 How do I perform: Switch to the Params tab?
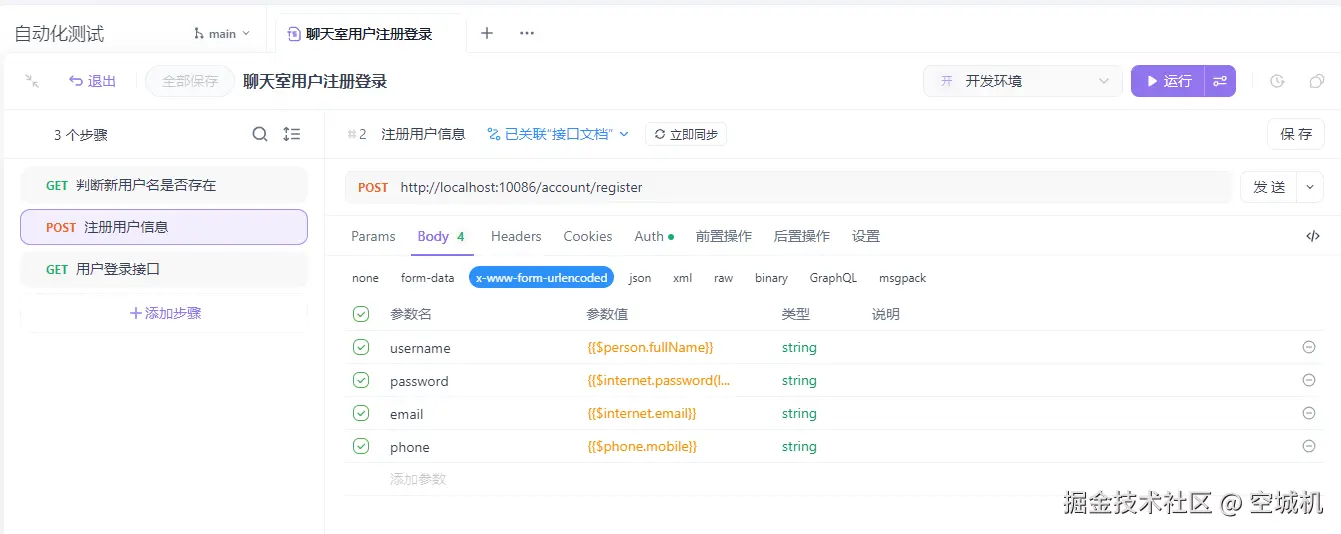(x=373, y=236)
